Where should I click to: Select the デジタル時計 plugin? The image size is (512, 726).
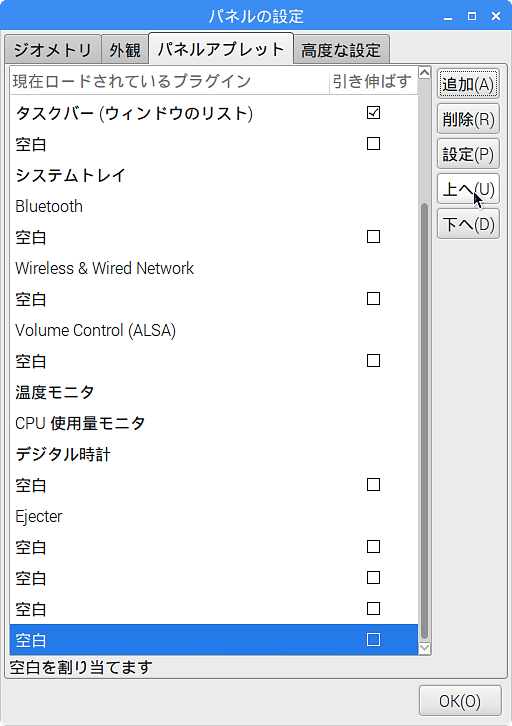213,454
